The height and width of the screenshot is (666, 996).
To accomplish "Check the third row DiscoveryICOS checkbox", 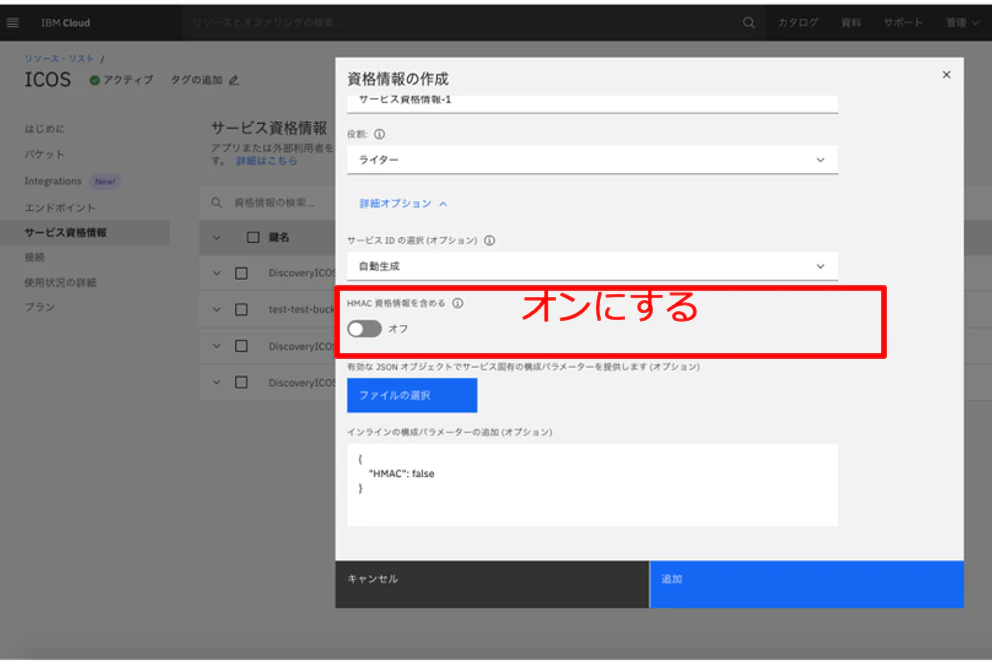I will click(241, 346).
